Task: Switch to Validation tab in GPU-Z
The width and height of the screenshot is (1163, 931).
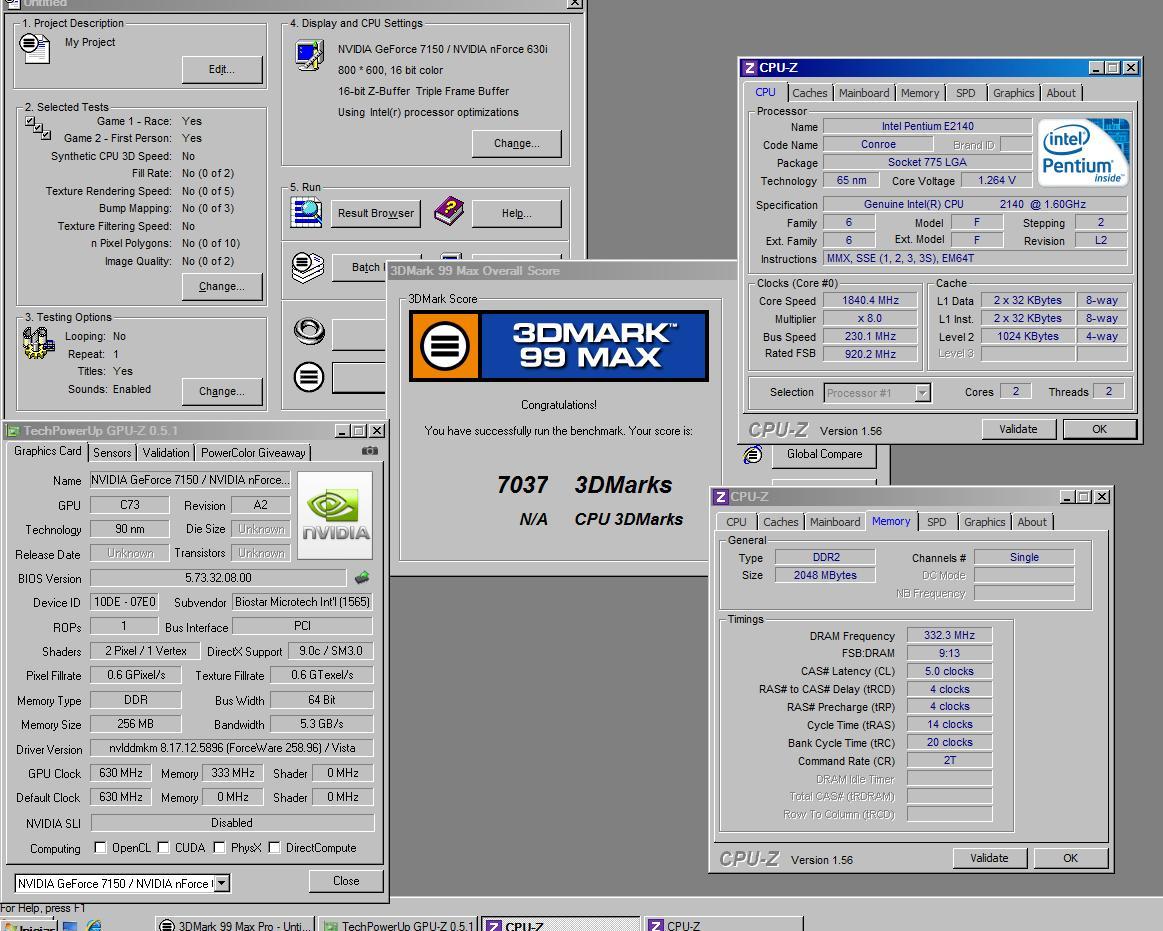Action: coord(165,453)
